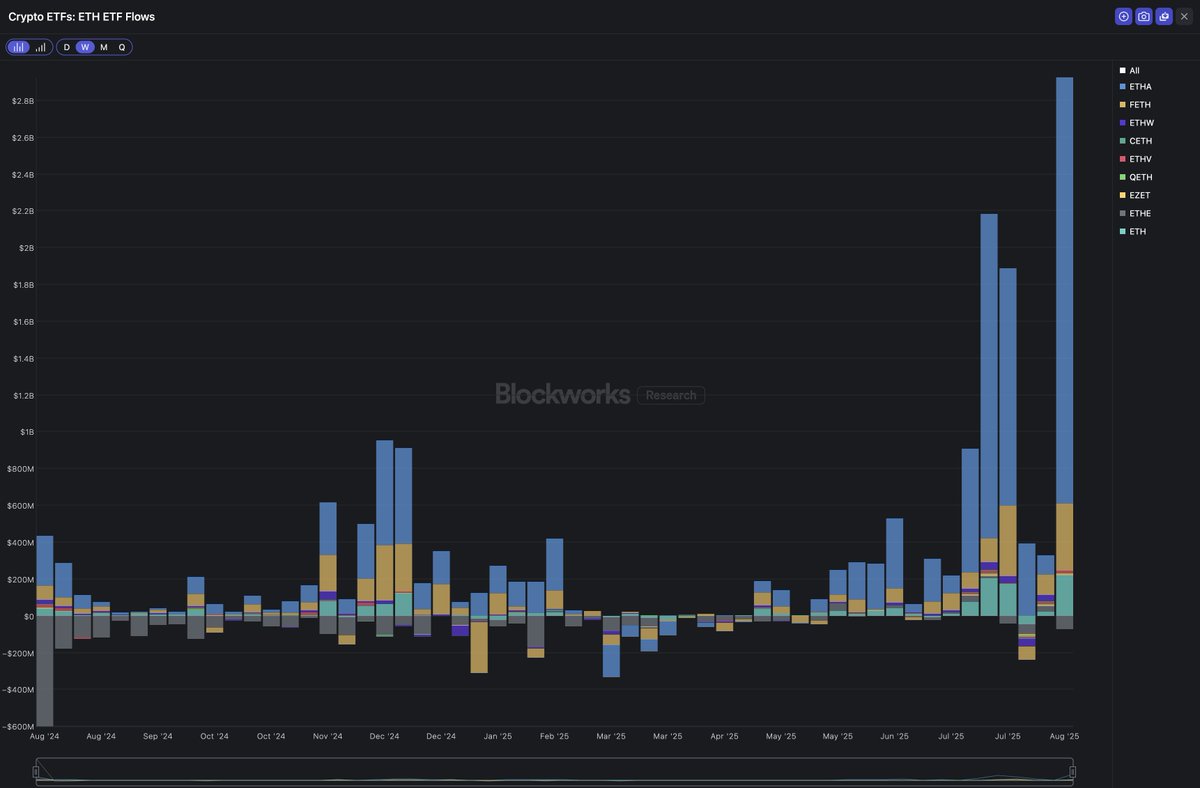Click the Research badge beside Blockworks watermark
This screenshot has width=1200, height=788.
coord(670,395)
